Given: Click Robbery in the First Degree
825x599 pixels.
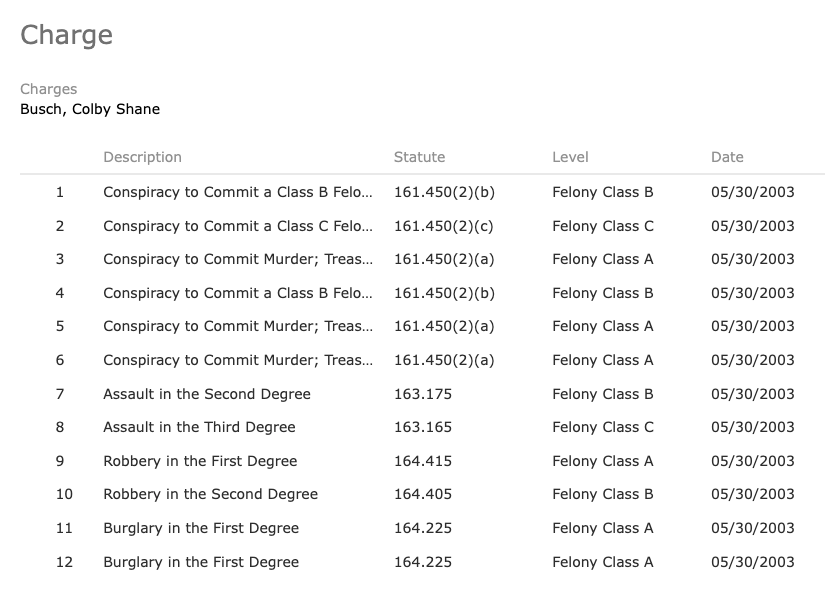Looking at the screenshot, I should pyautogui.click(x=200, y=461).
